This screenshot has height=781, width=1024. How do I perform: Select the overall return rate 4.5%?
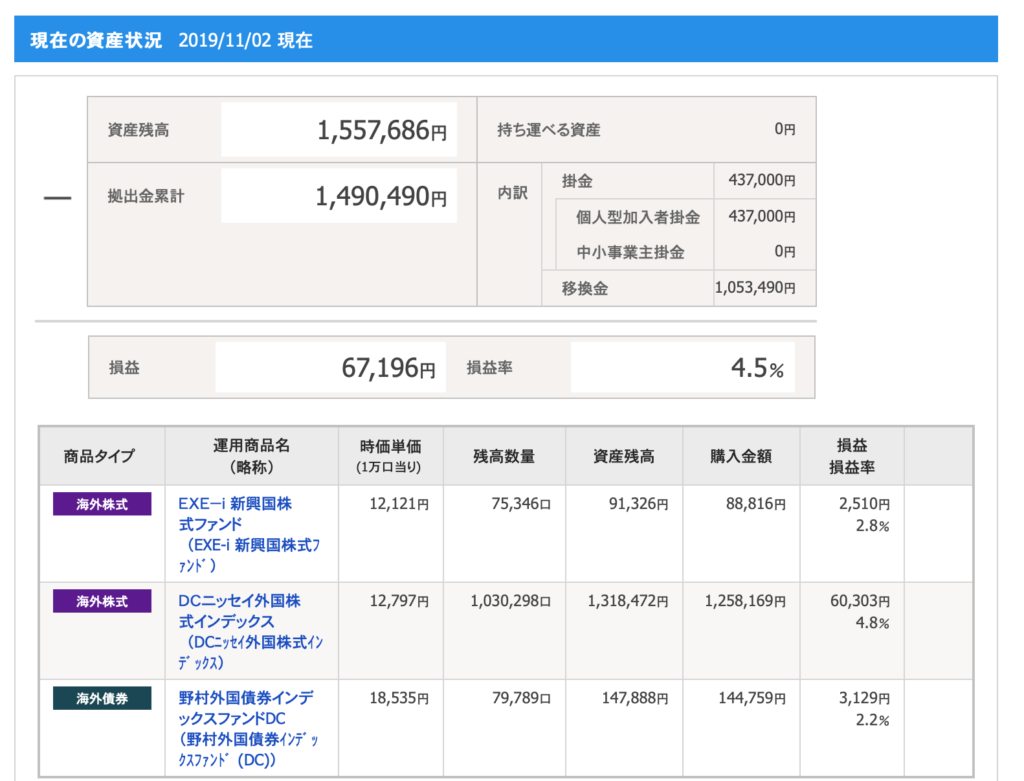(x=758, y=368)
